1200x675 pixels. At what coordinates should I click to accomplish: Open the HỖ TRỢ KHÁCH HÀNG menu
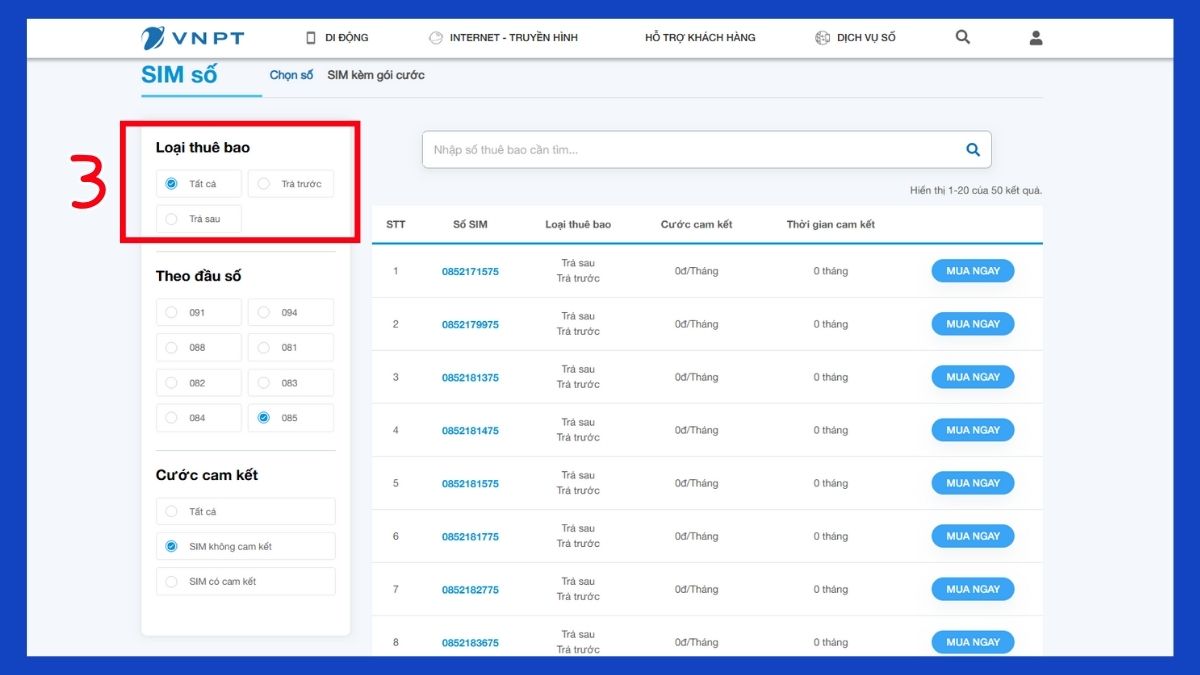[x=700, y=38]
